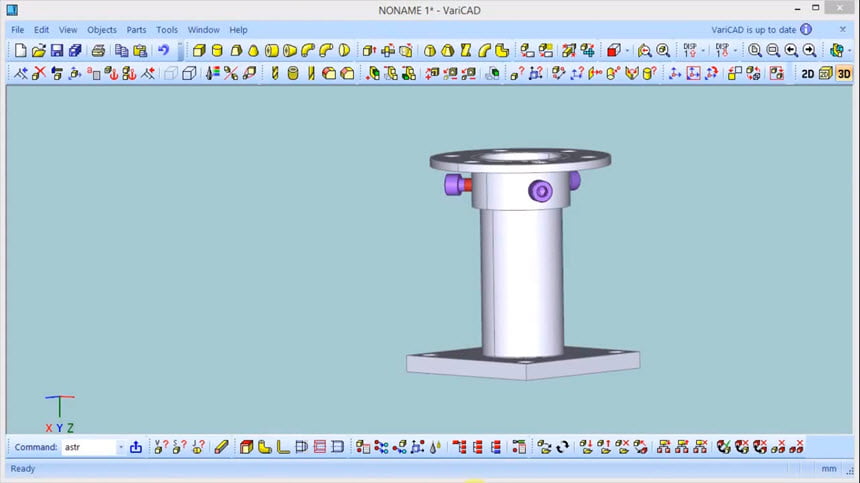Print with the printer icon

(x=98, y=50)
